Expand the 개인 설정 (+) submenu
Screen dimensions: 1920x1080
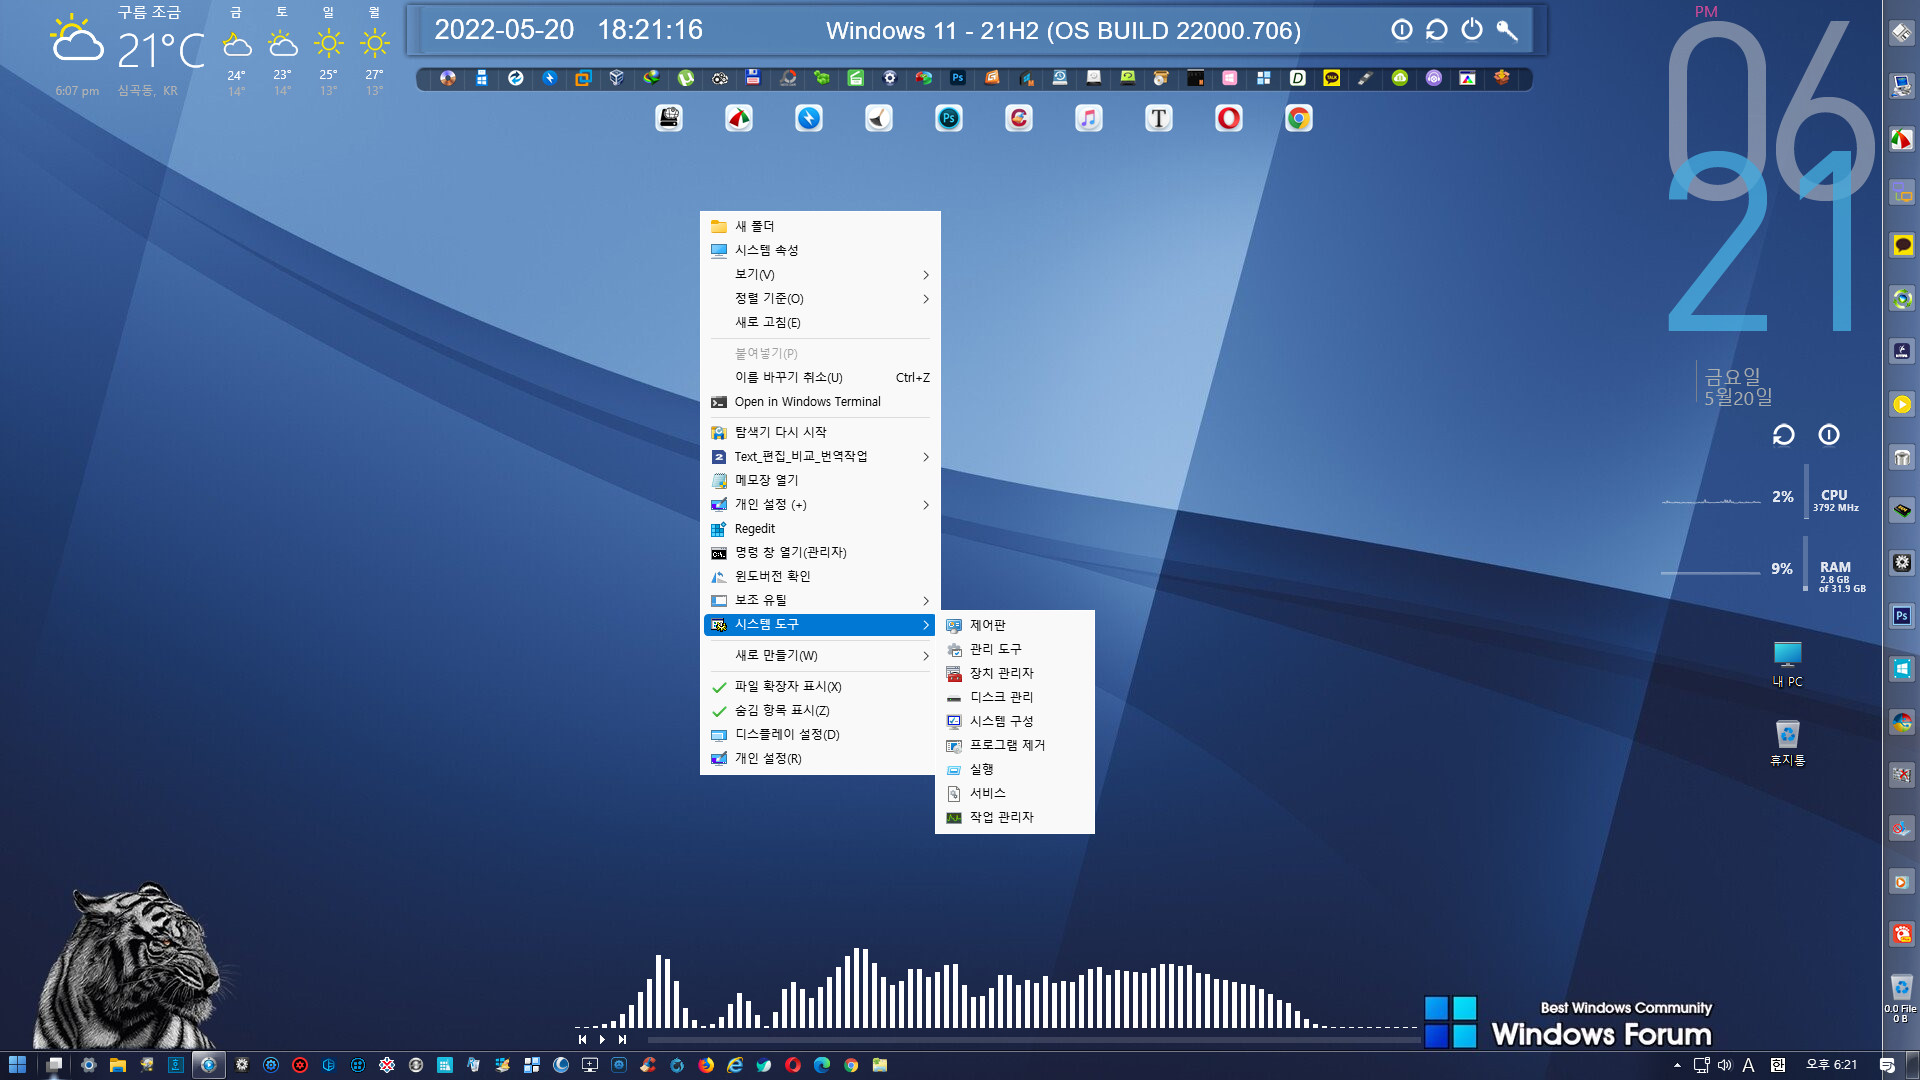pos(820,505)
